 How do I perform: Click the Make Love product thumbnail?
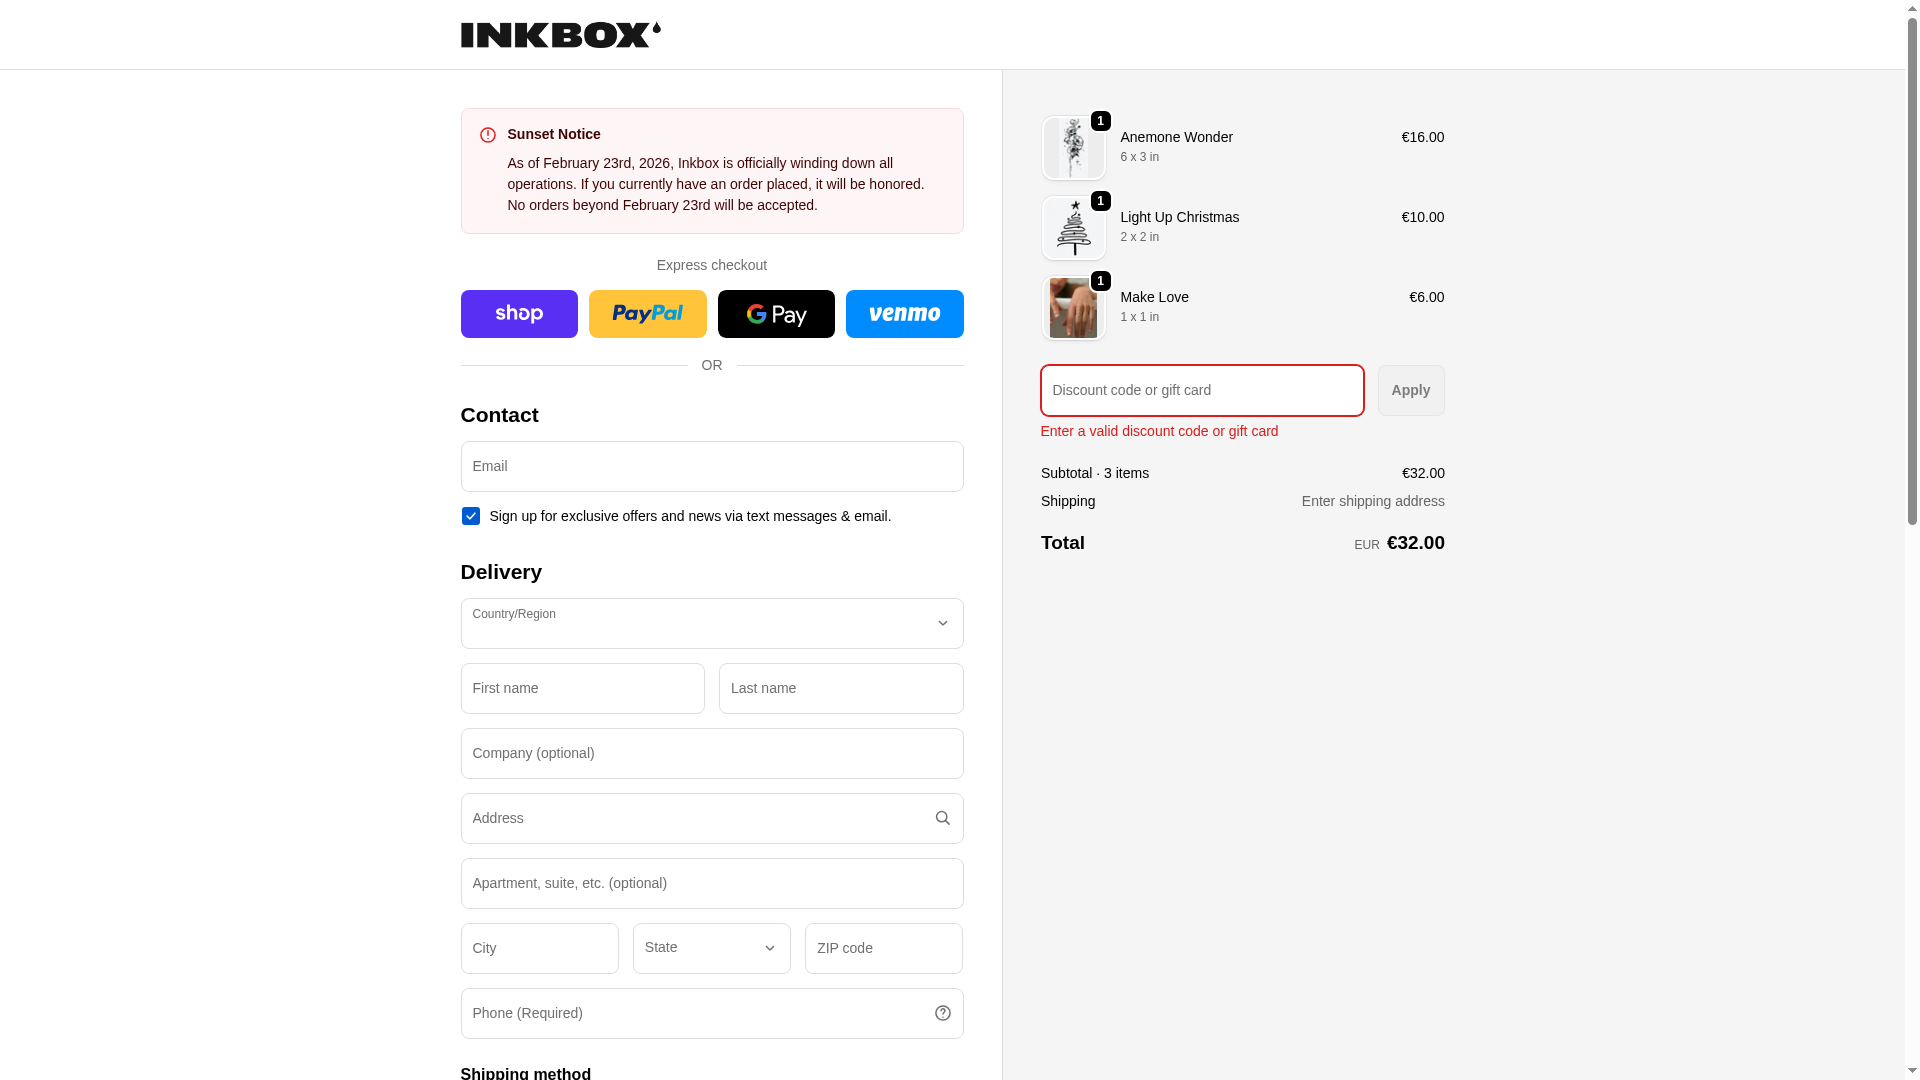[x=1073, y=308]
